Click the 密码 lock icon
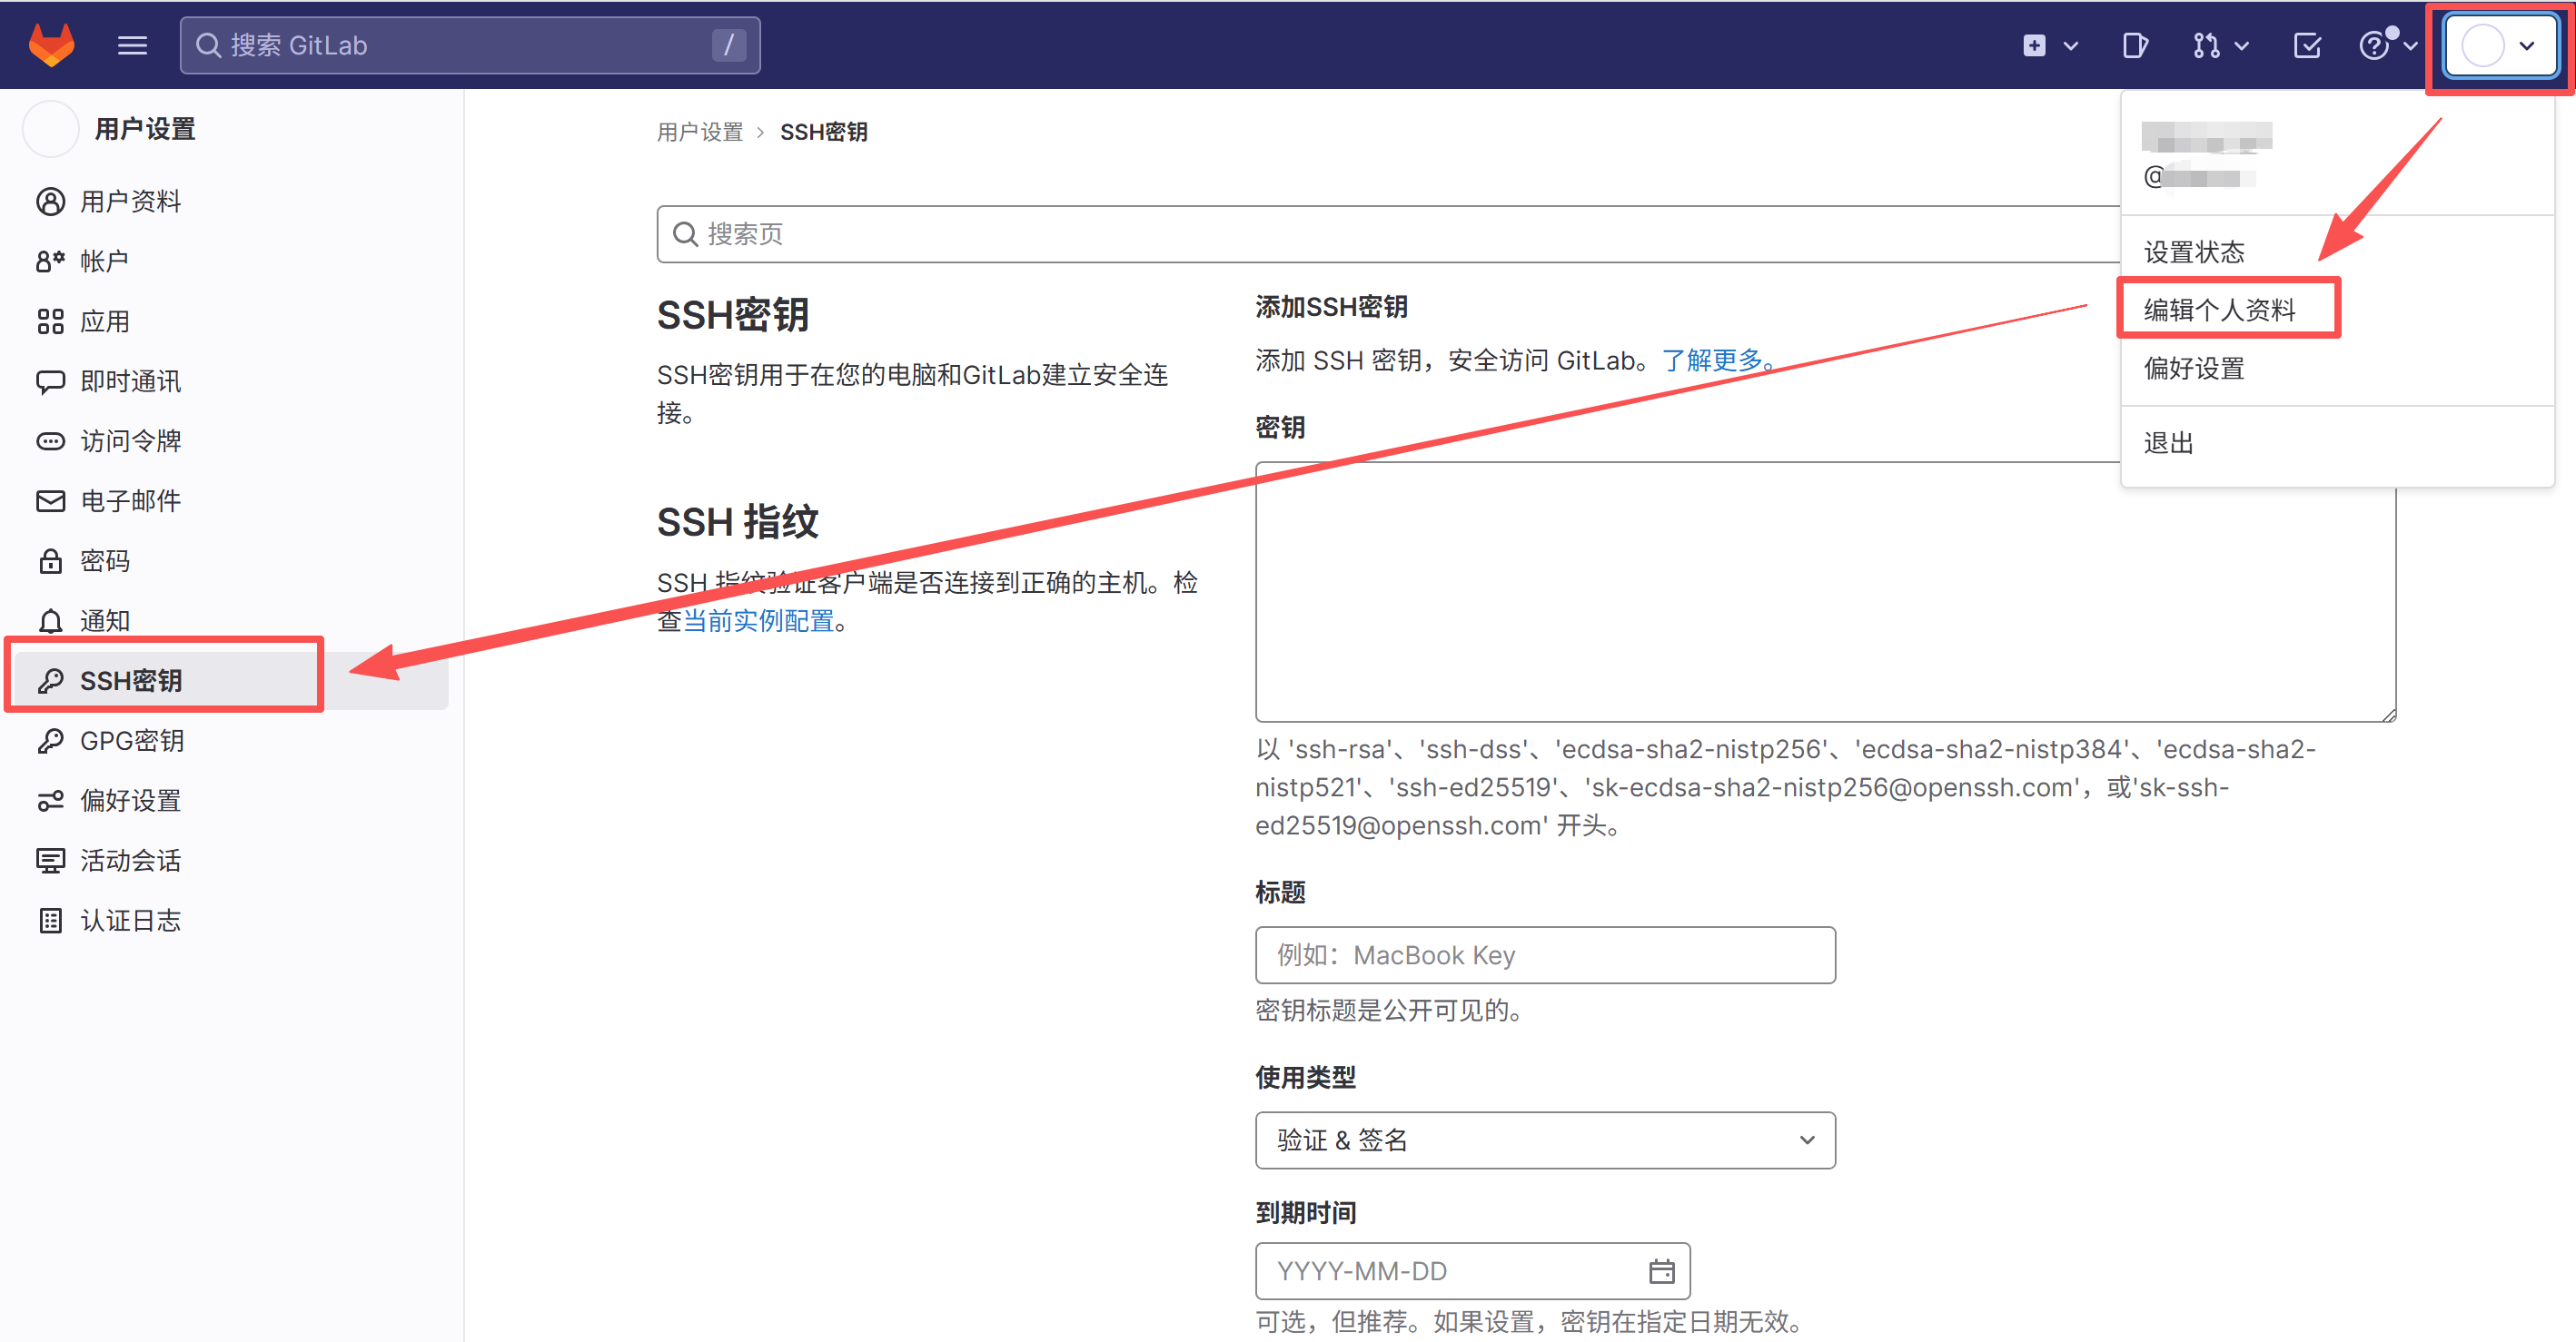Screen dimensions: 2576x1342 [50, 561]
